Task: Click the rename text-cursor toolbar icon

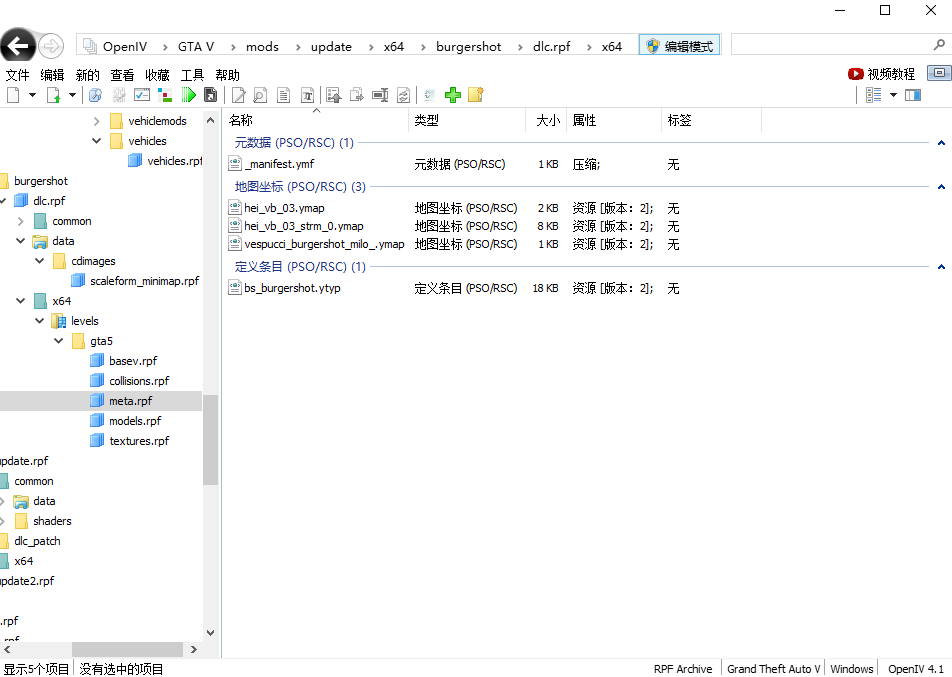Action: (381, 95)
